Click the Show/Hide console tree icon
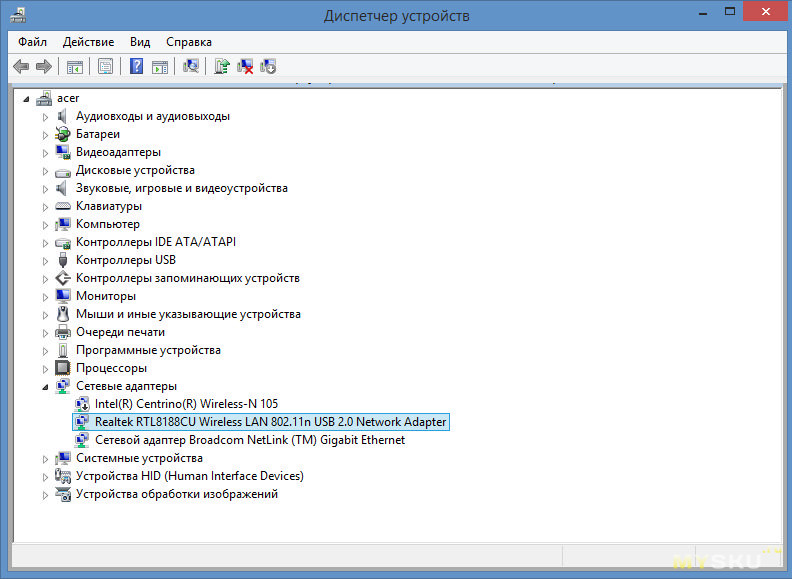Image resolution: width=792 pixels, height=579 pixels. tap(74, 66)
